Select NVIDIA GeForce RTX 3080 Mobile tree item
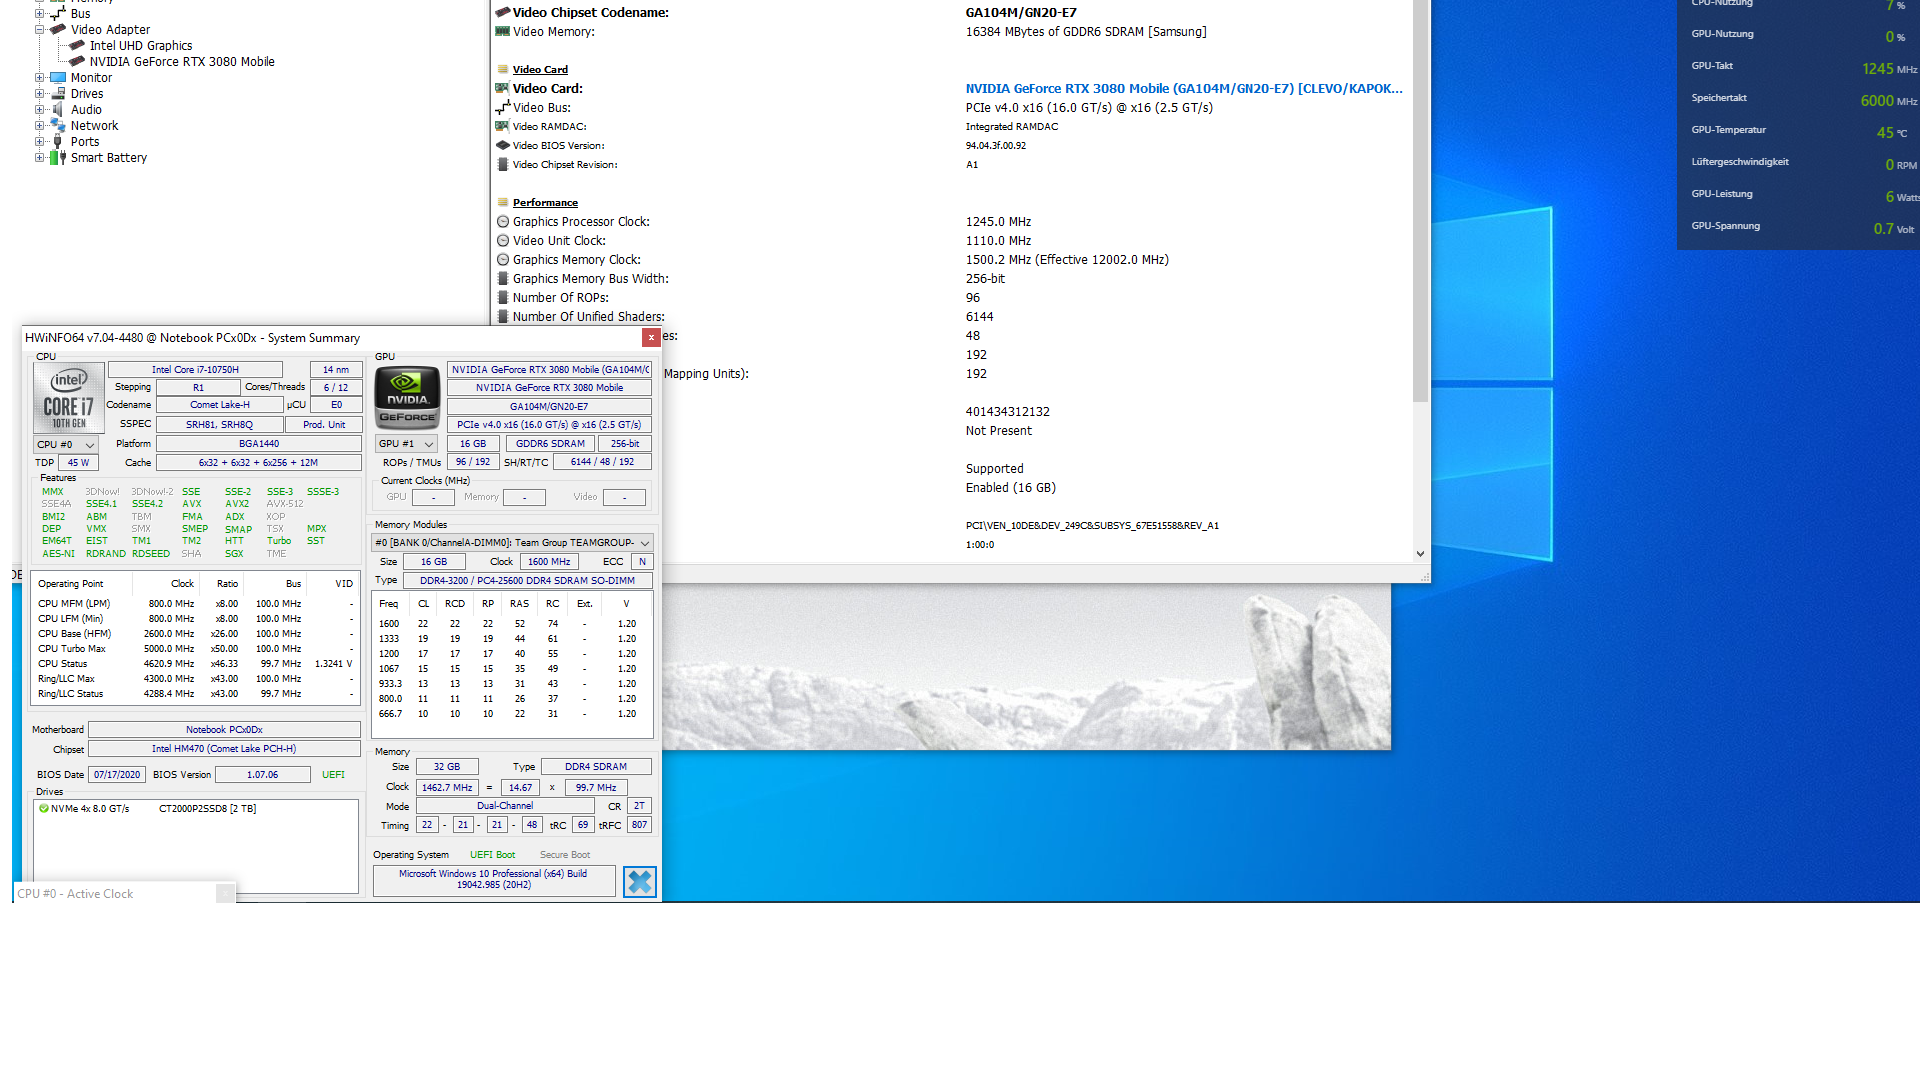 [182, 62]
